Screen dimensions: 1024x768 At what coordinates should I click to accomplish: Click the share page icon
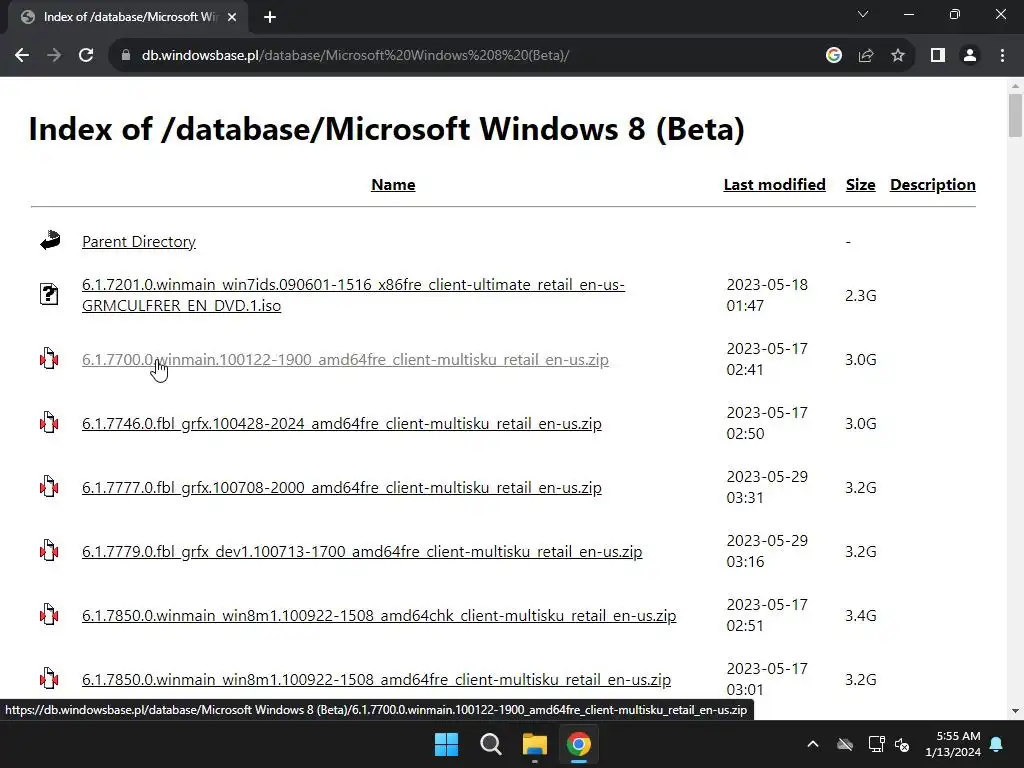point(866,56)
